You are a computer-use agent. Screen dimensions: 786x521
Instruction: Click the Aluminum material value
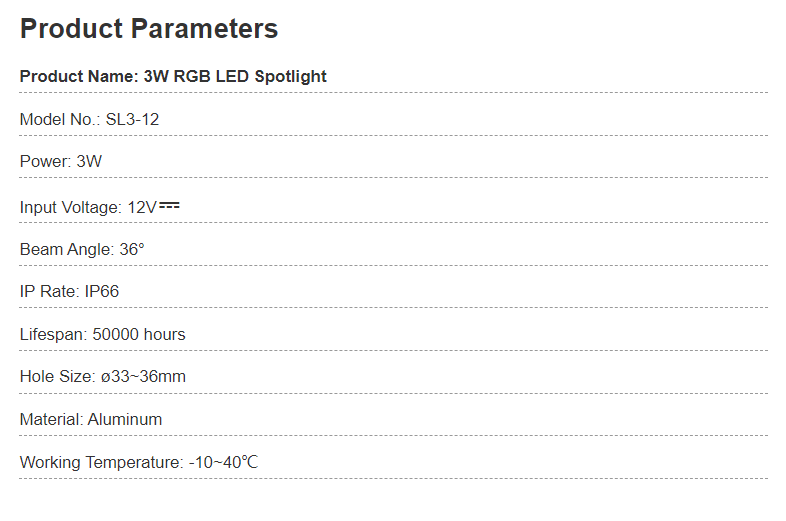[x=125, y=420]
